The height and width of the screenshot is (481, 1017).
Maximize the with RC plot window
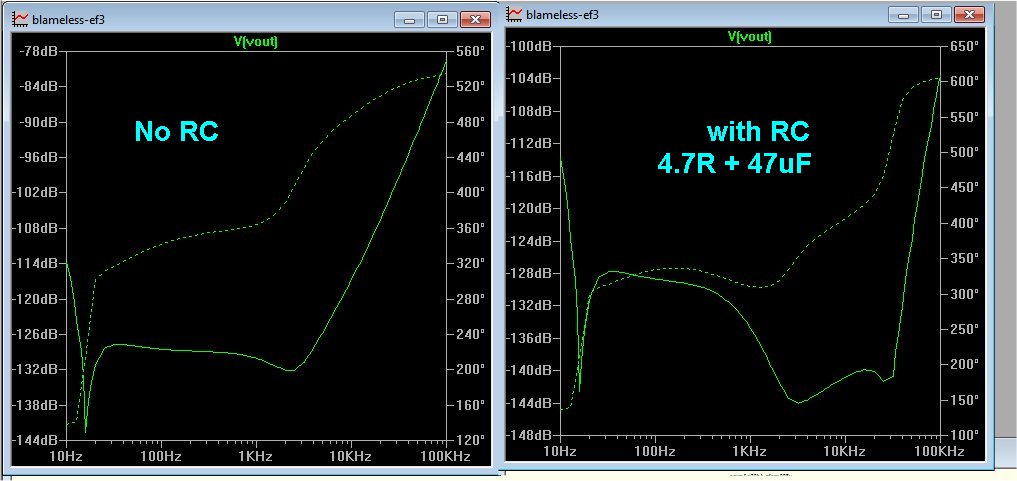937,14
